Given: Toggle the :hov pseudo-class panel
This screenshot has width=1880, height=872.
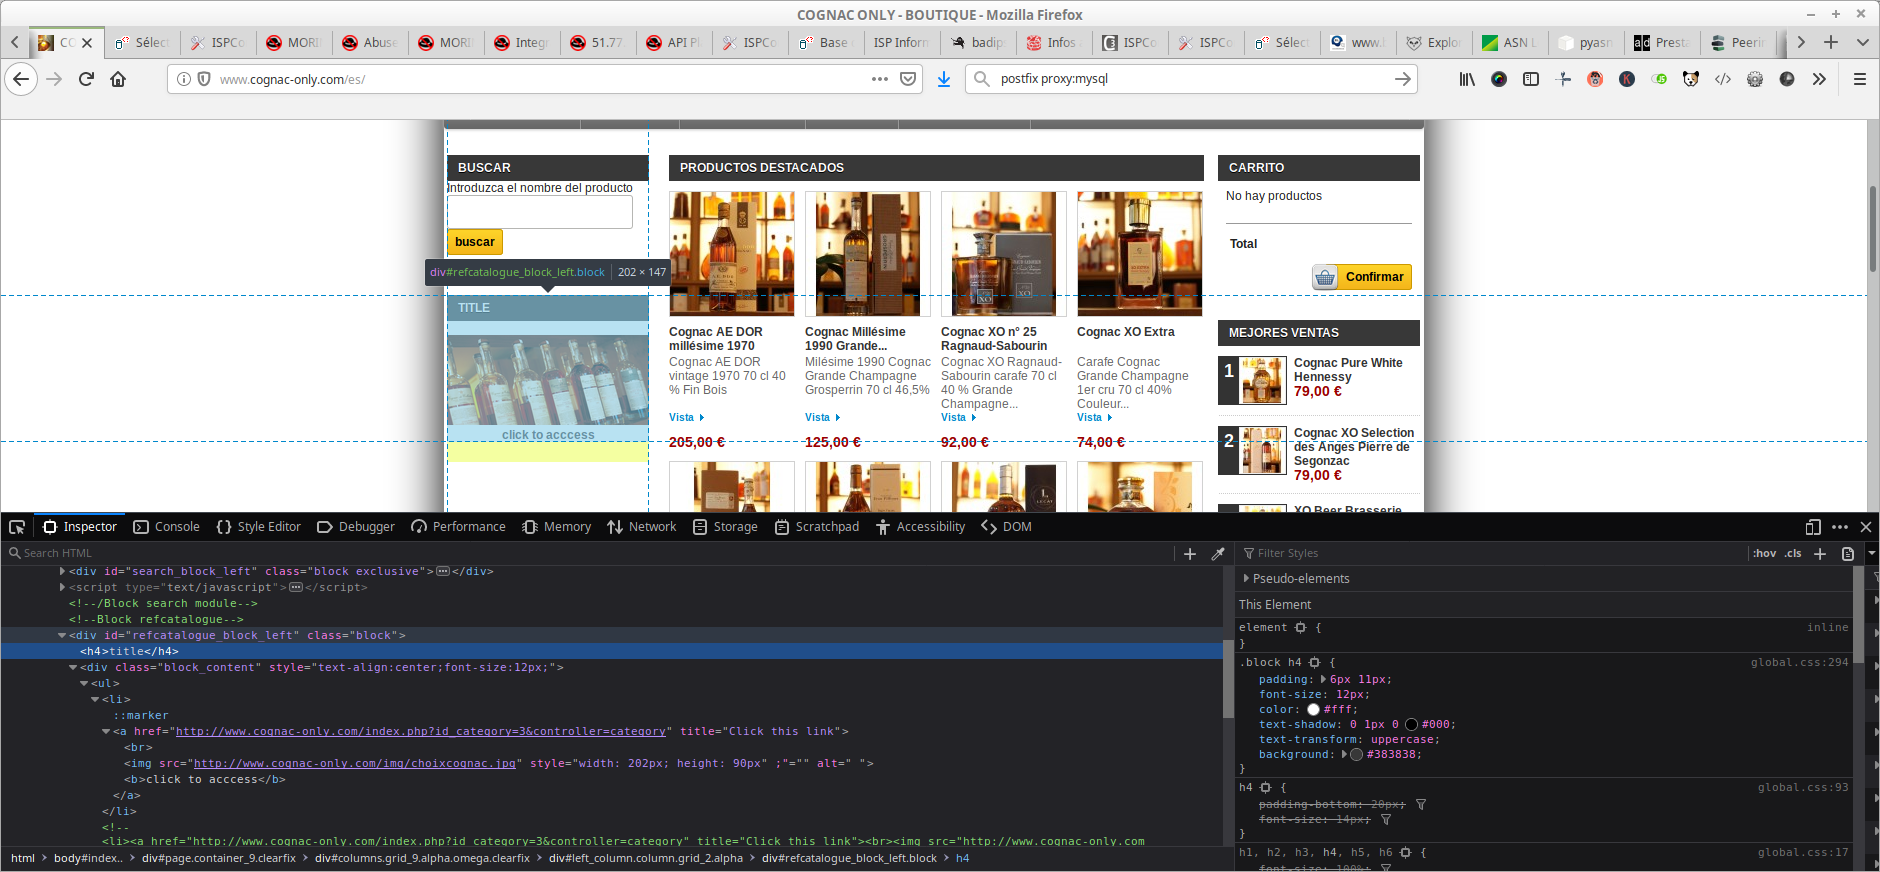Looking at the screenshot, I should pos(1764,553).
